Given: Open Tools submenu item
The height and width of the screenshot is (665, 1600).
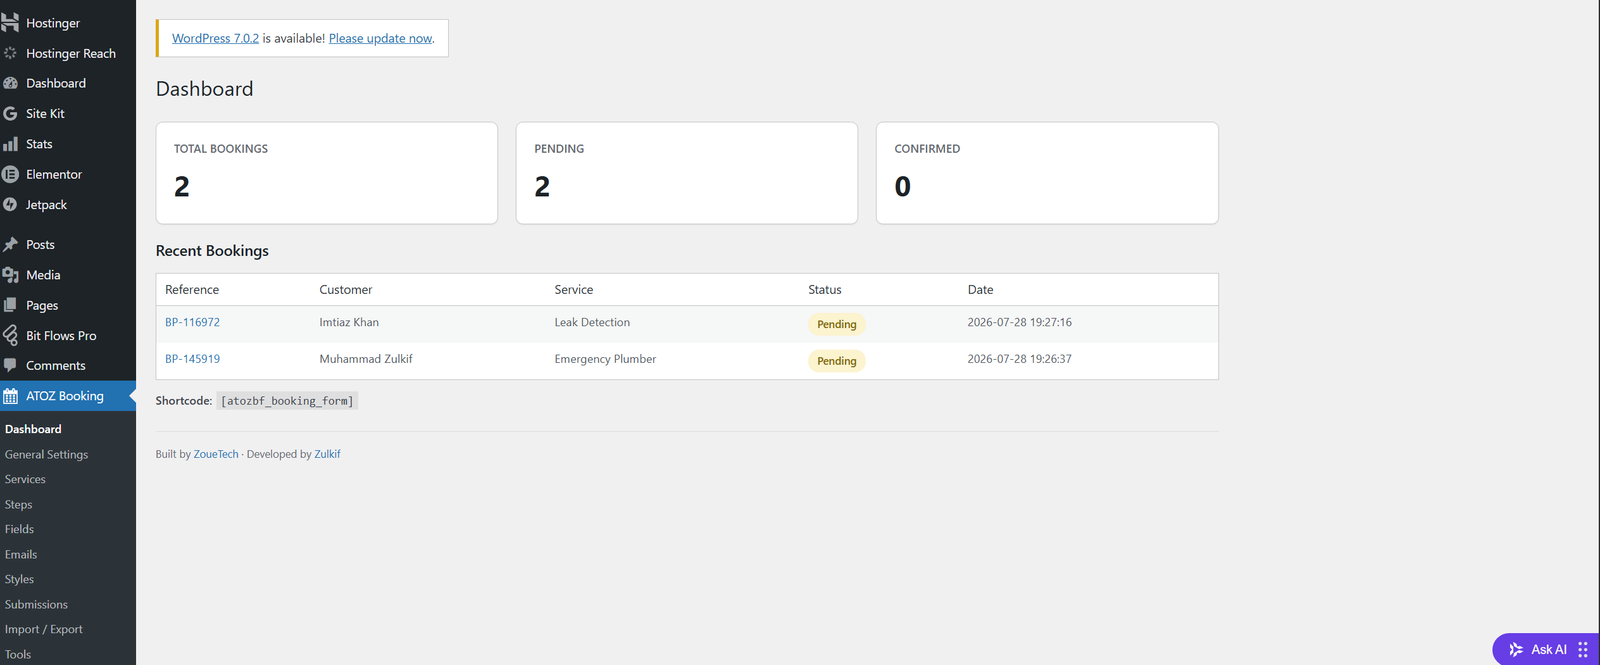Looking at the screenshot, I should [18, 654].
